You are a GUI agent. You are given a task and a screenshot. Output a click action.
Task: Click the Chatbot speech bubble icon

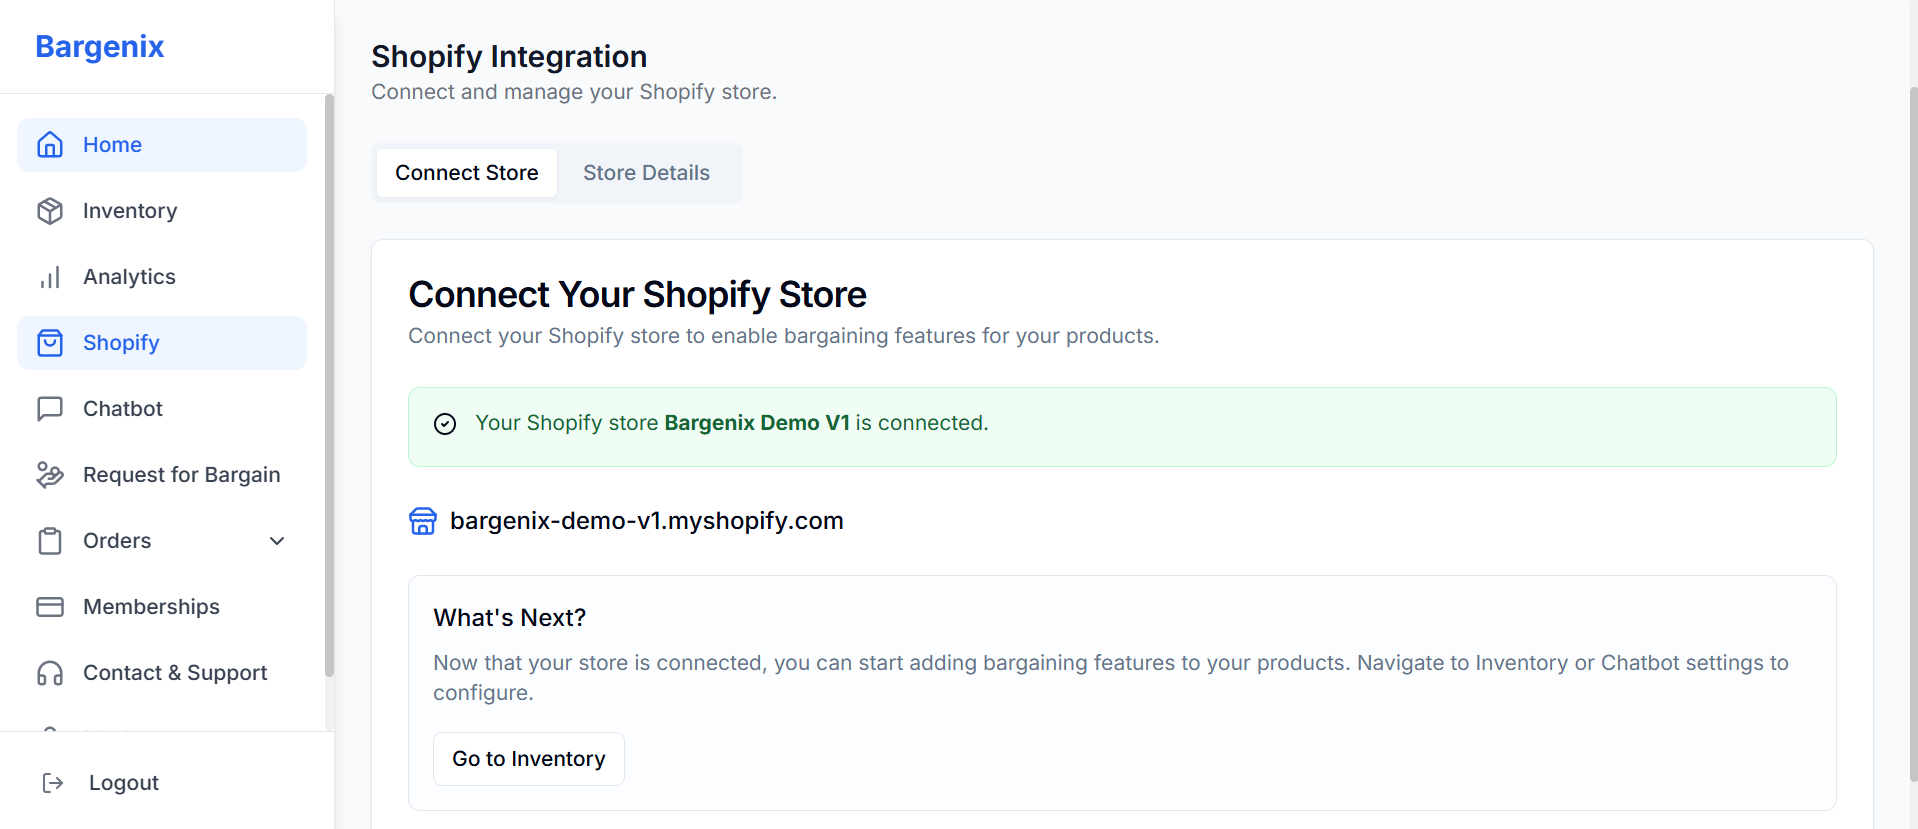coord(50,409)
